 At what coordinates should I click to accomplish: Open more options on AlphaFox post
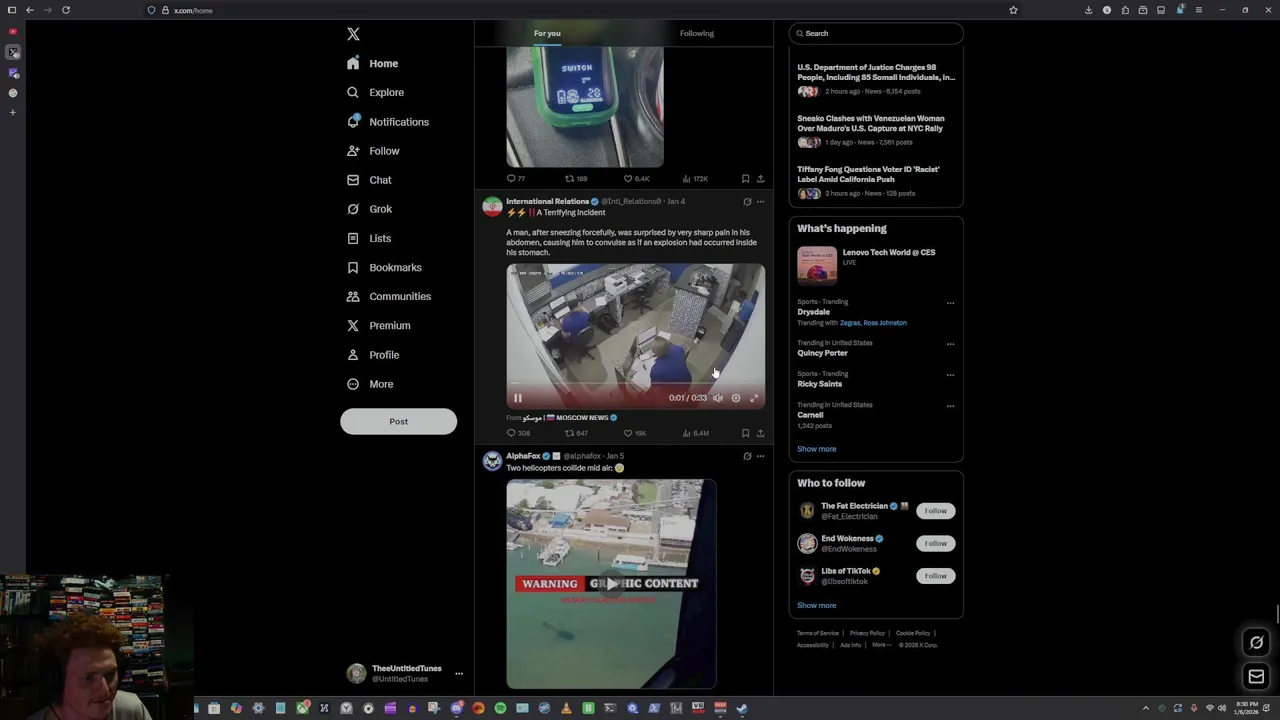760,456
